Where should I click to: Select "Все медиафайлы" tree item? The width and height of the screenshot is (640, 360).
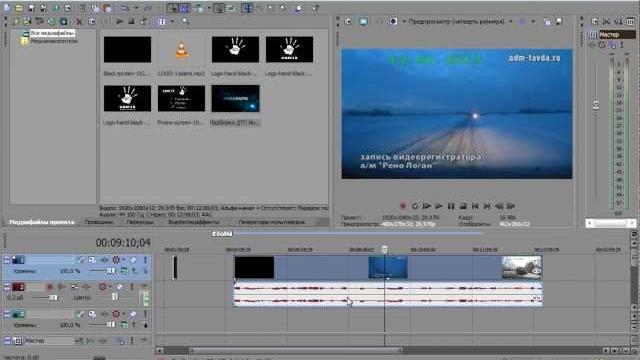click(x=52, y=33)
